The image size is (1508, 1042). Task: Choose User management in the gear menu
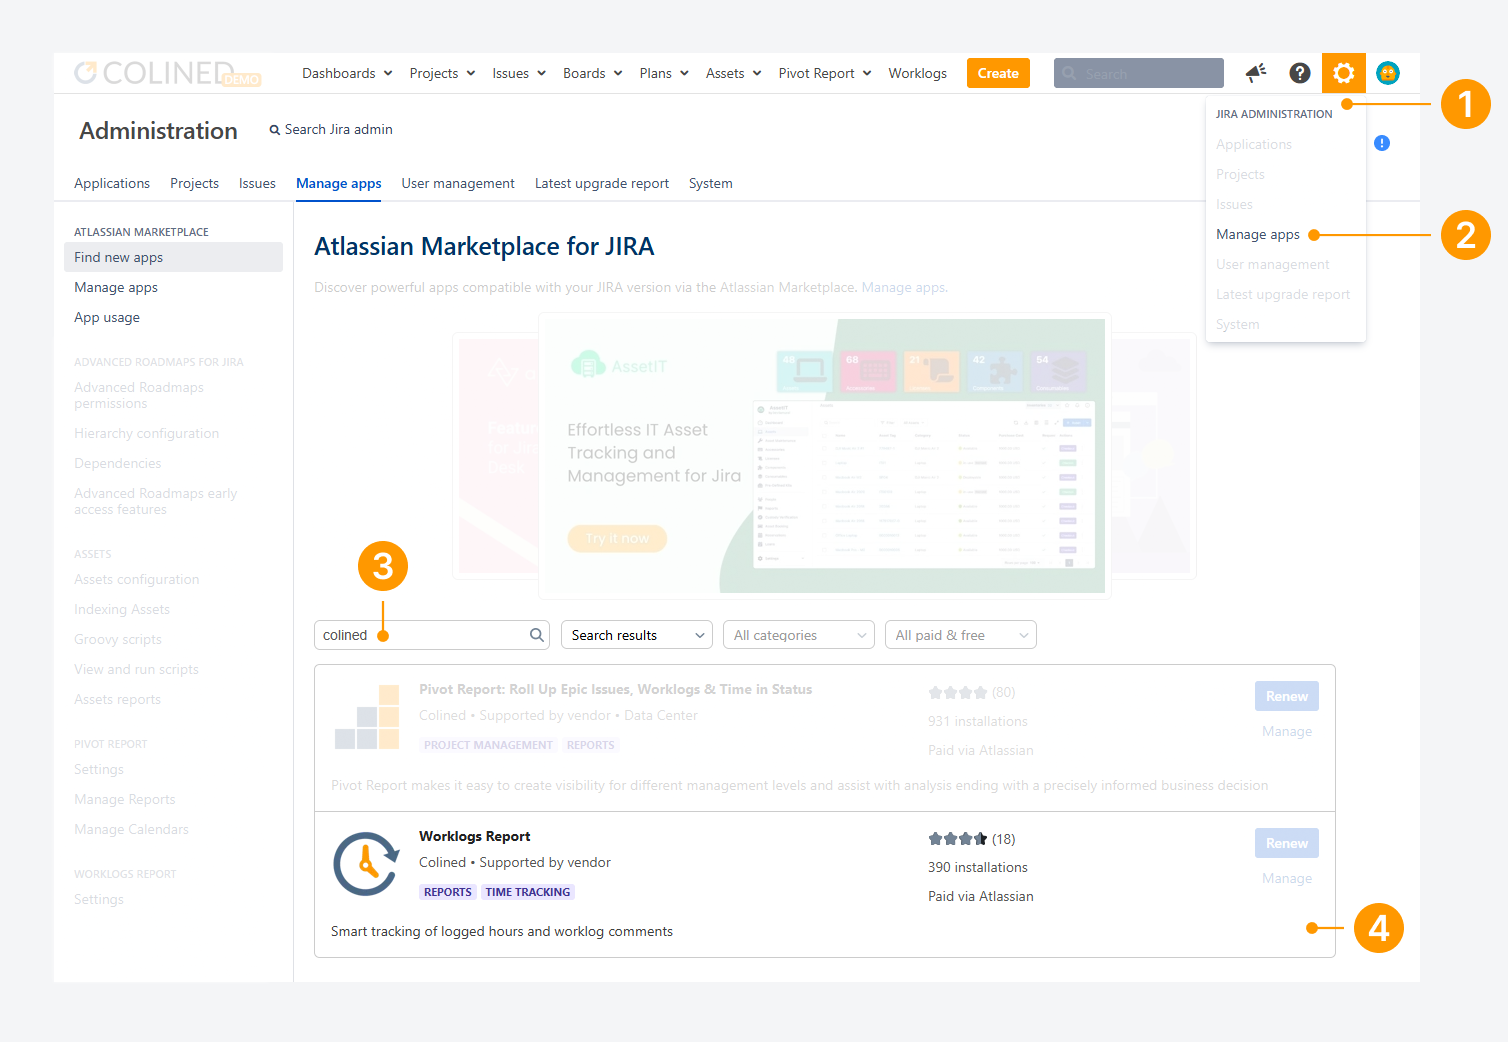pyautogui.click(x=1273, y=264)
